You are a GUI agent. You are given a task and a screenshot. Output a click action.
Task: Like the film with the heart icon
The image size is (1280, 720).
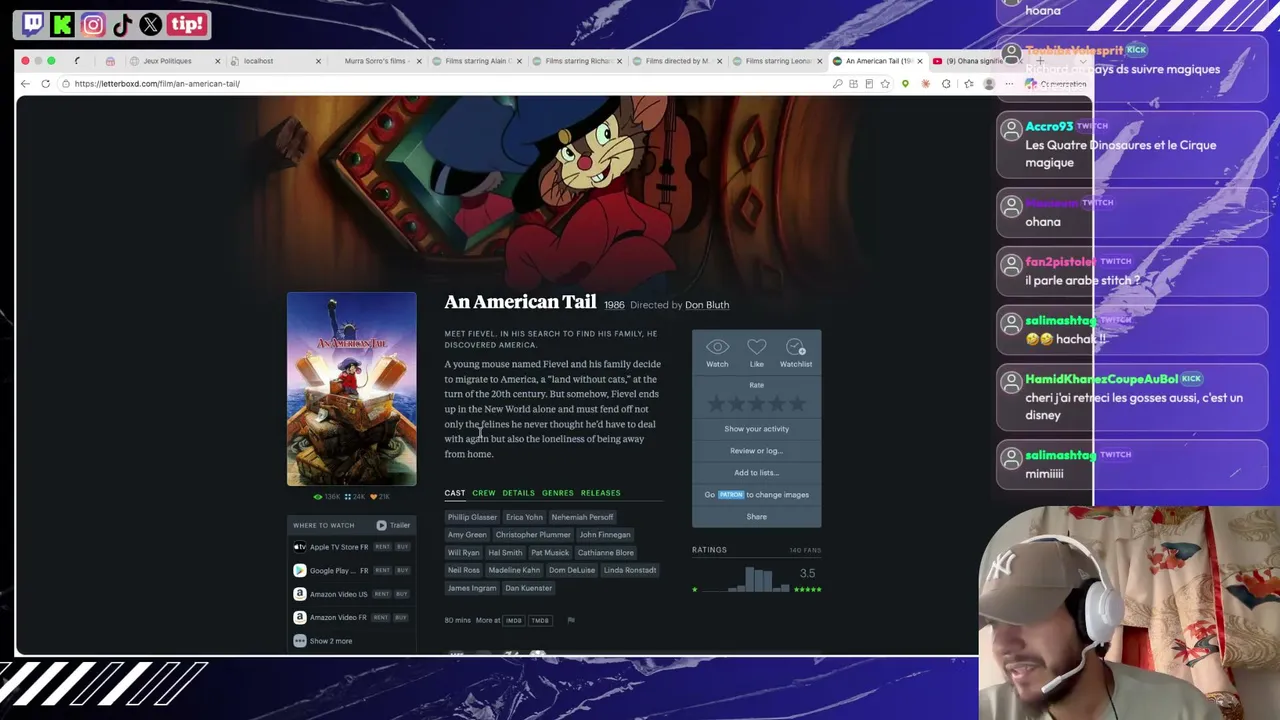coord(757,347)
